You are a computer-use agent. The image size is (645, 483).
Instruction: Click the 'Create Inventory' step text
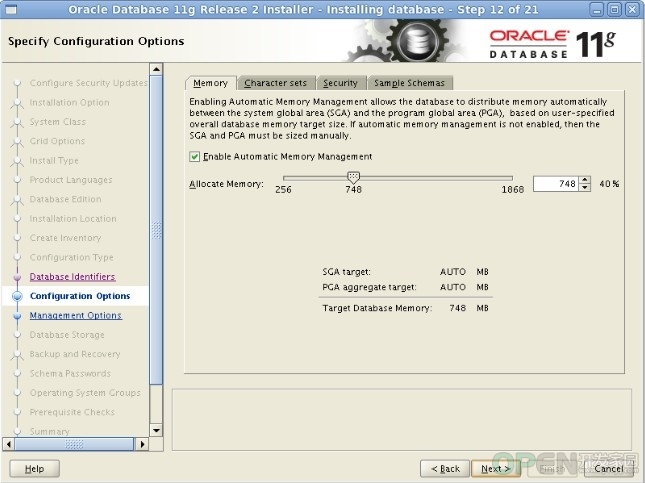click(65, 238)
